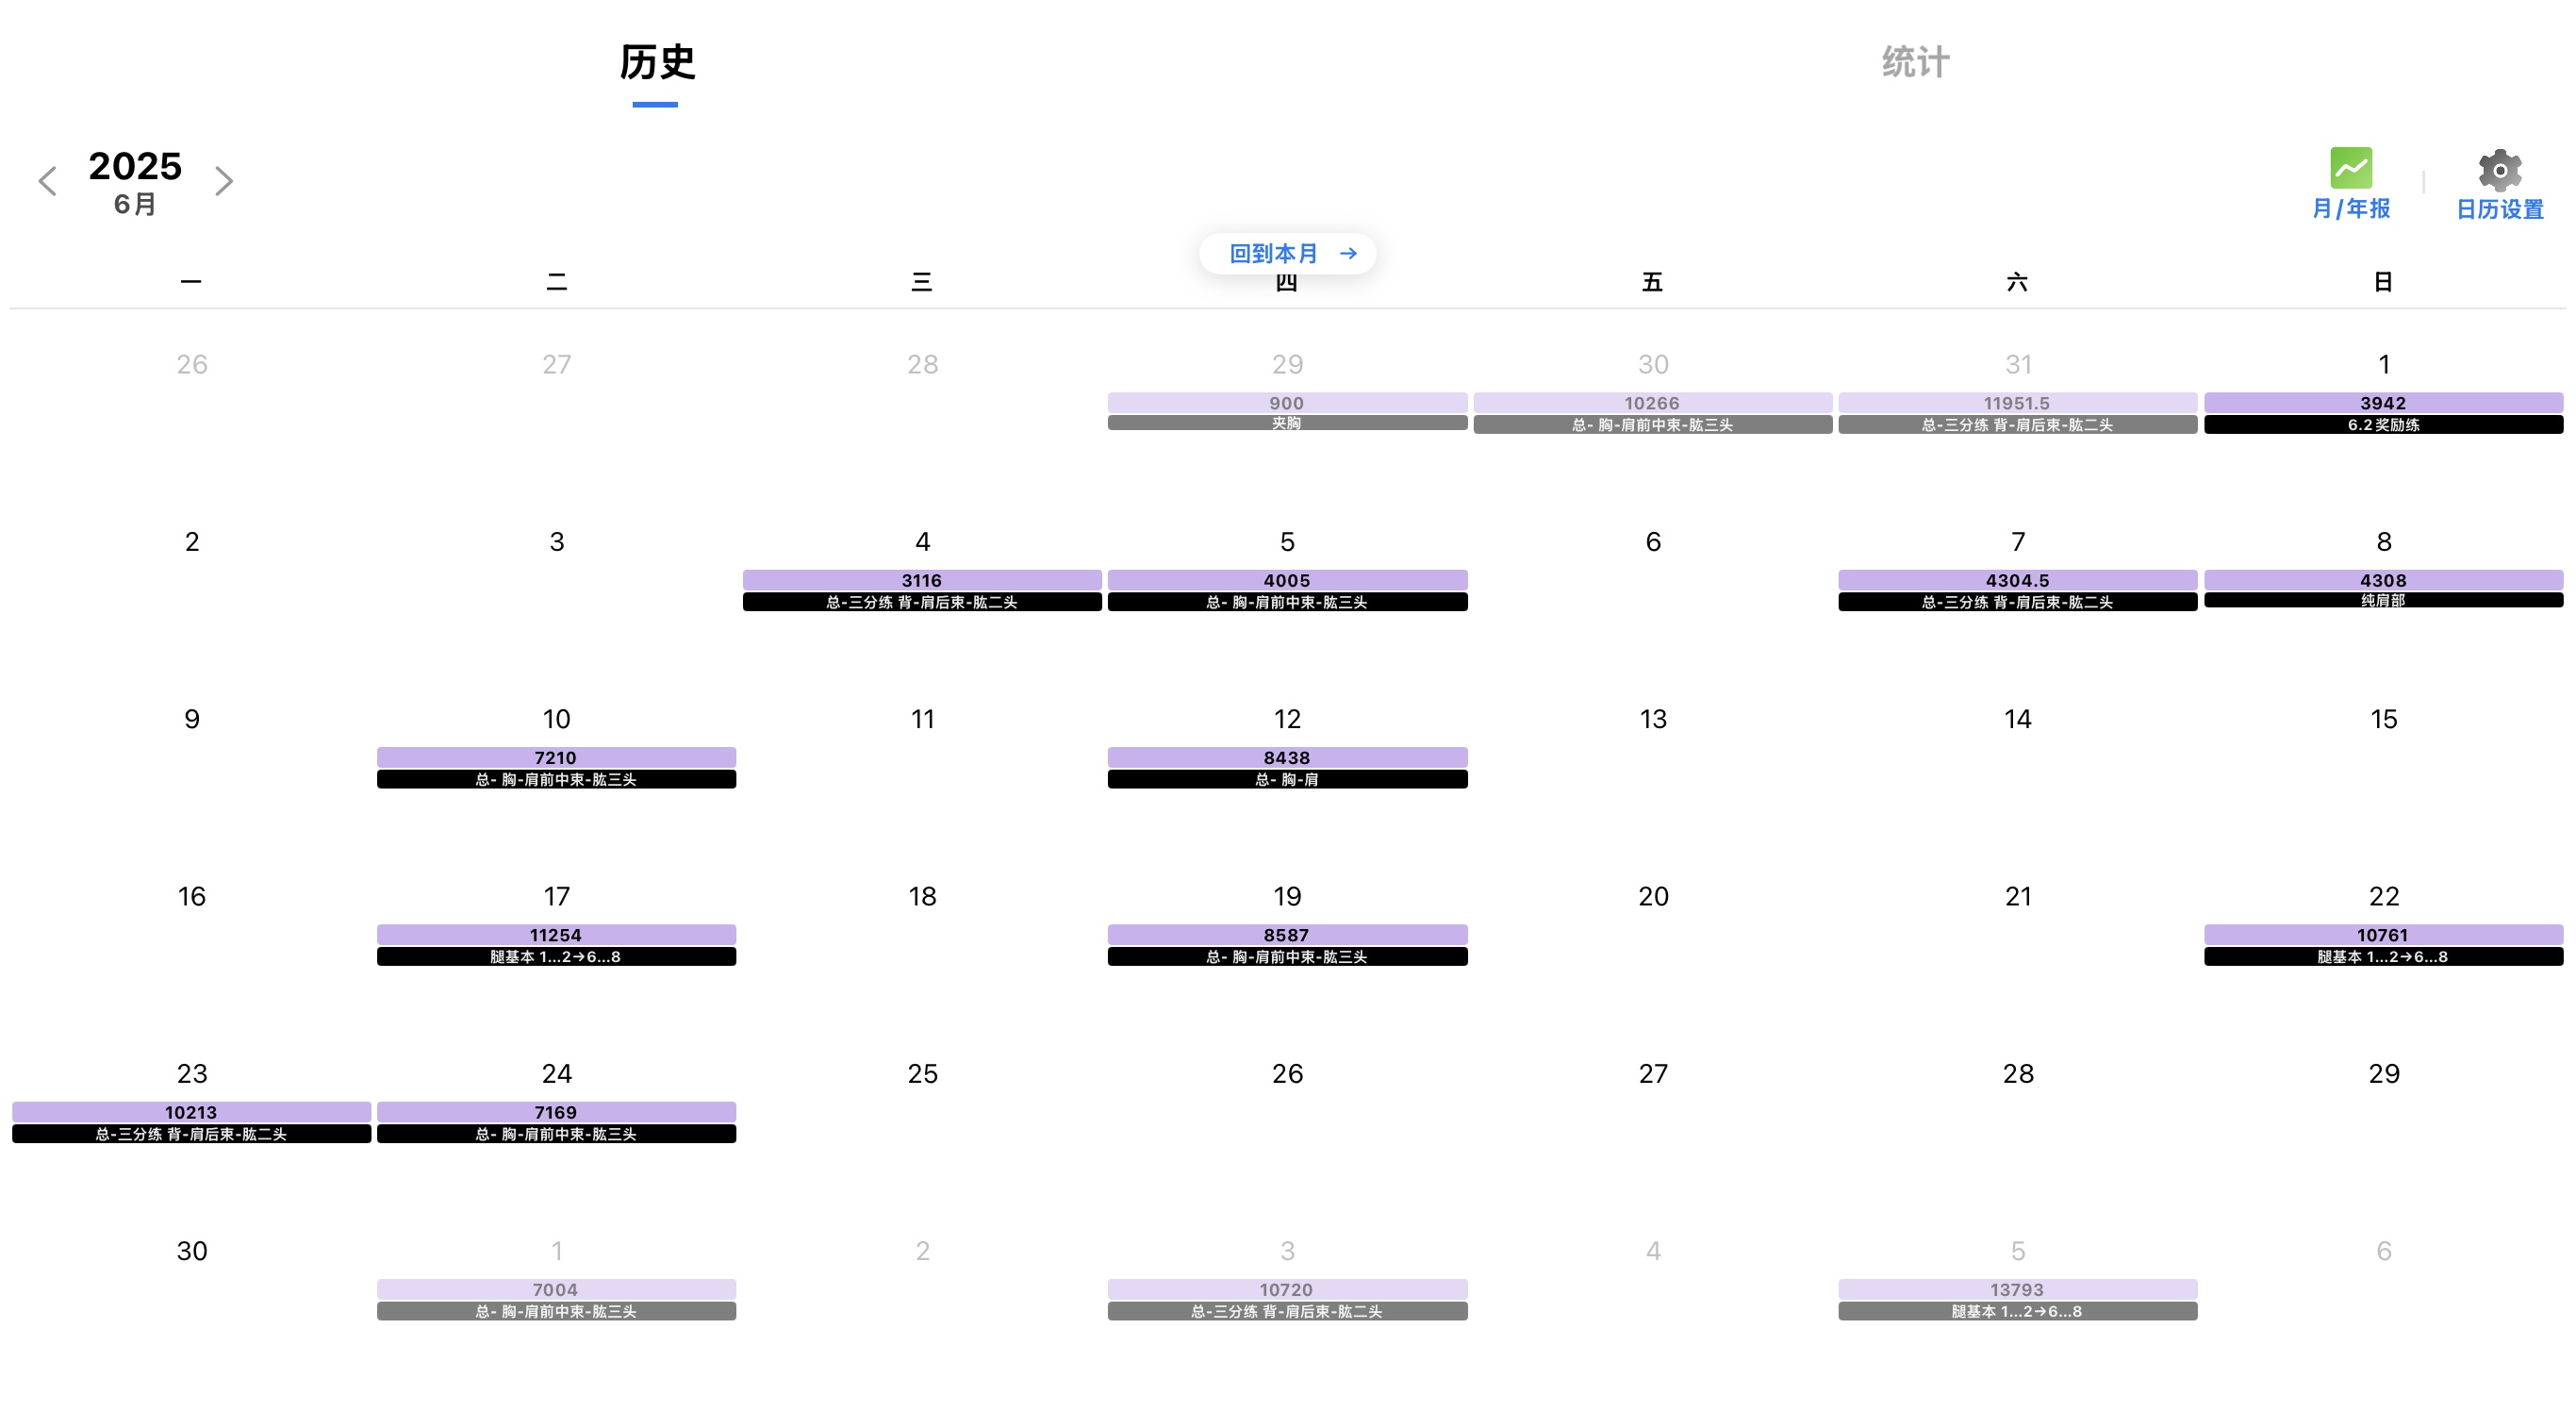Open the 900 夹胸 entry on May 29
Viewport: 2576px width, 1428px height.
click(x=1287, y=412)
